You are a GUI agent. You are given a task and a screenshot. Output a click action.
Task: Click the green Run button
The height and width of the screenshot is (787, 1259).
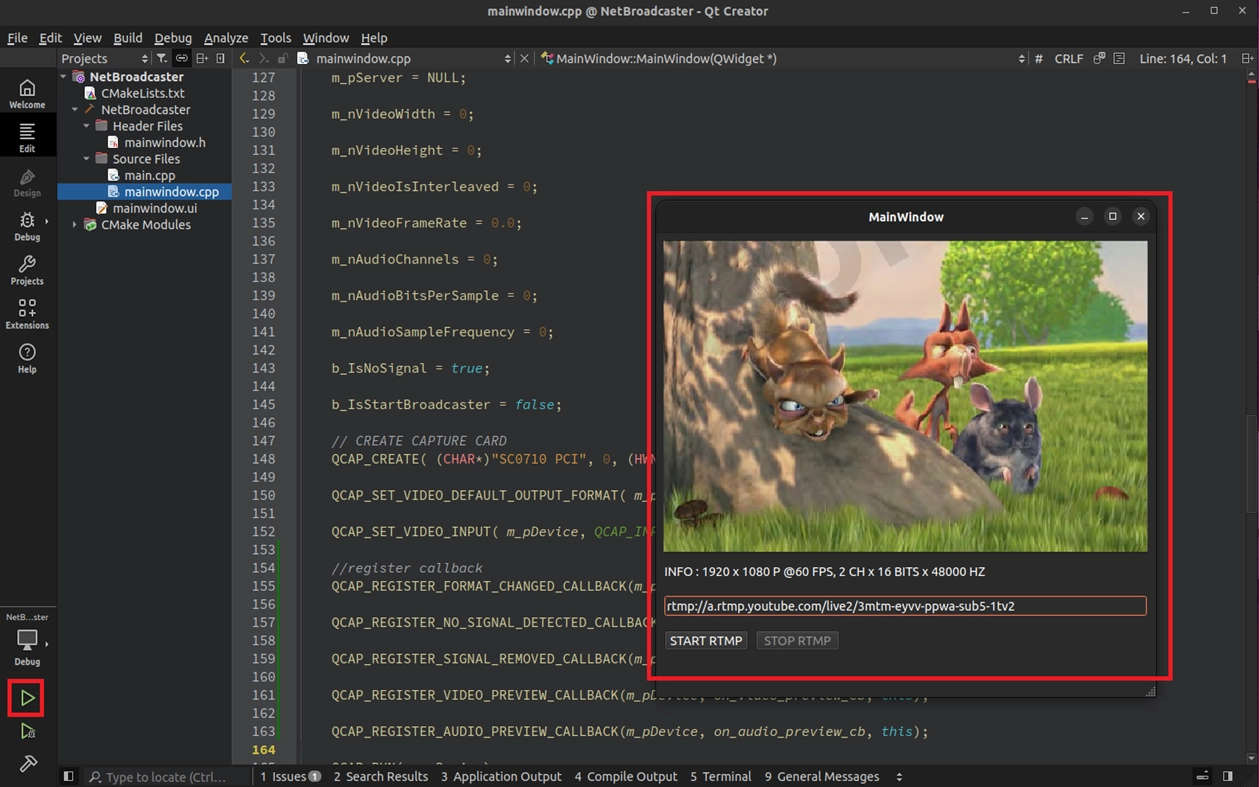pyautogui.click(x=27, y=698)
